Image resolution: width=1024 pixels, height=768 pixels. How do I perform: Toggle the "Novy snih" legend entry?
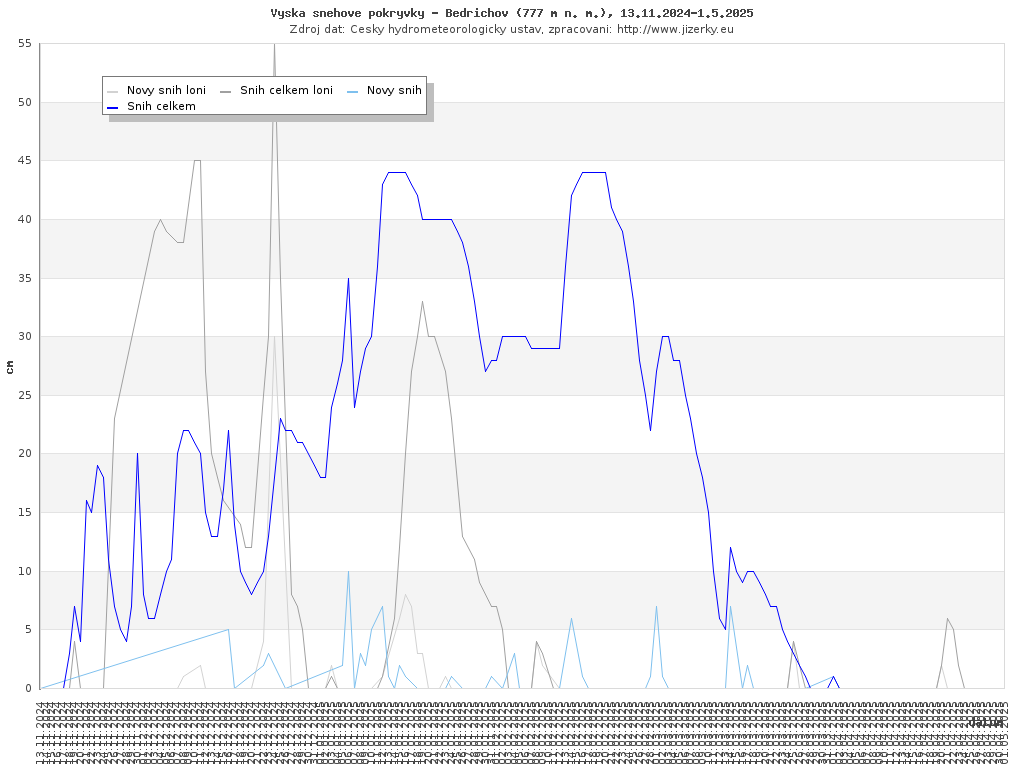(394, 90)
